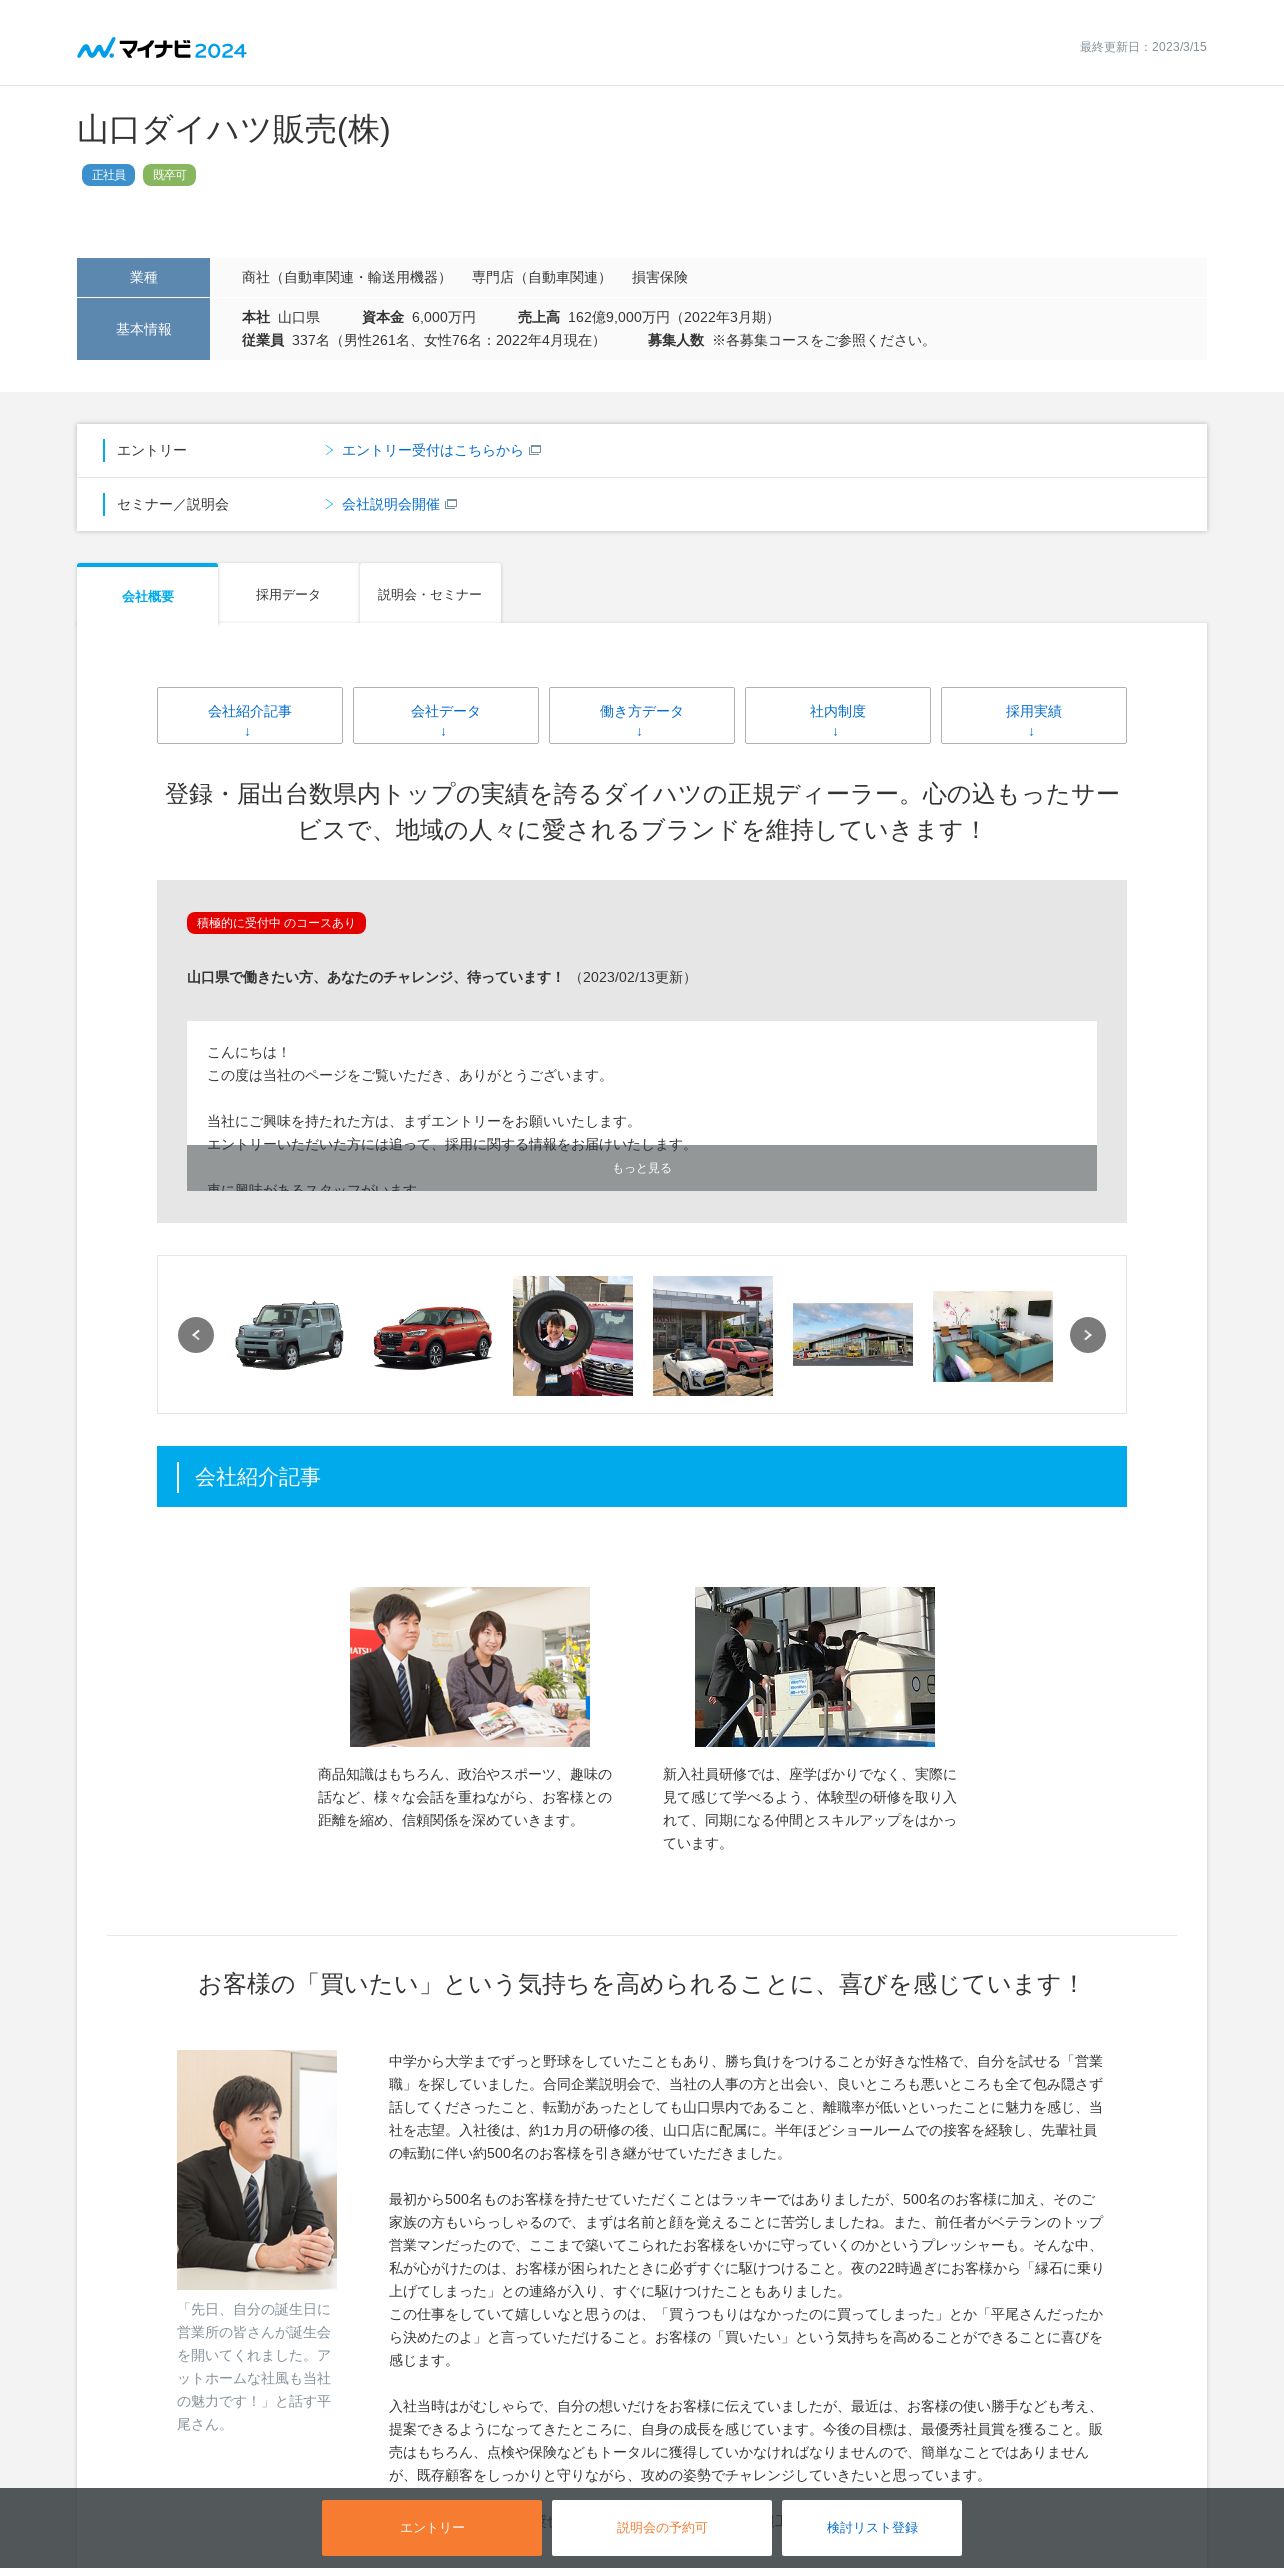This screenshot has height=2568, width=1284.
Task: Show previous photos with left carousel arrow
Action: (196, 1335)
